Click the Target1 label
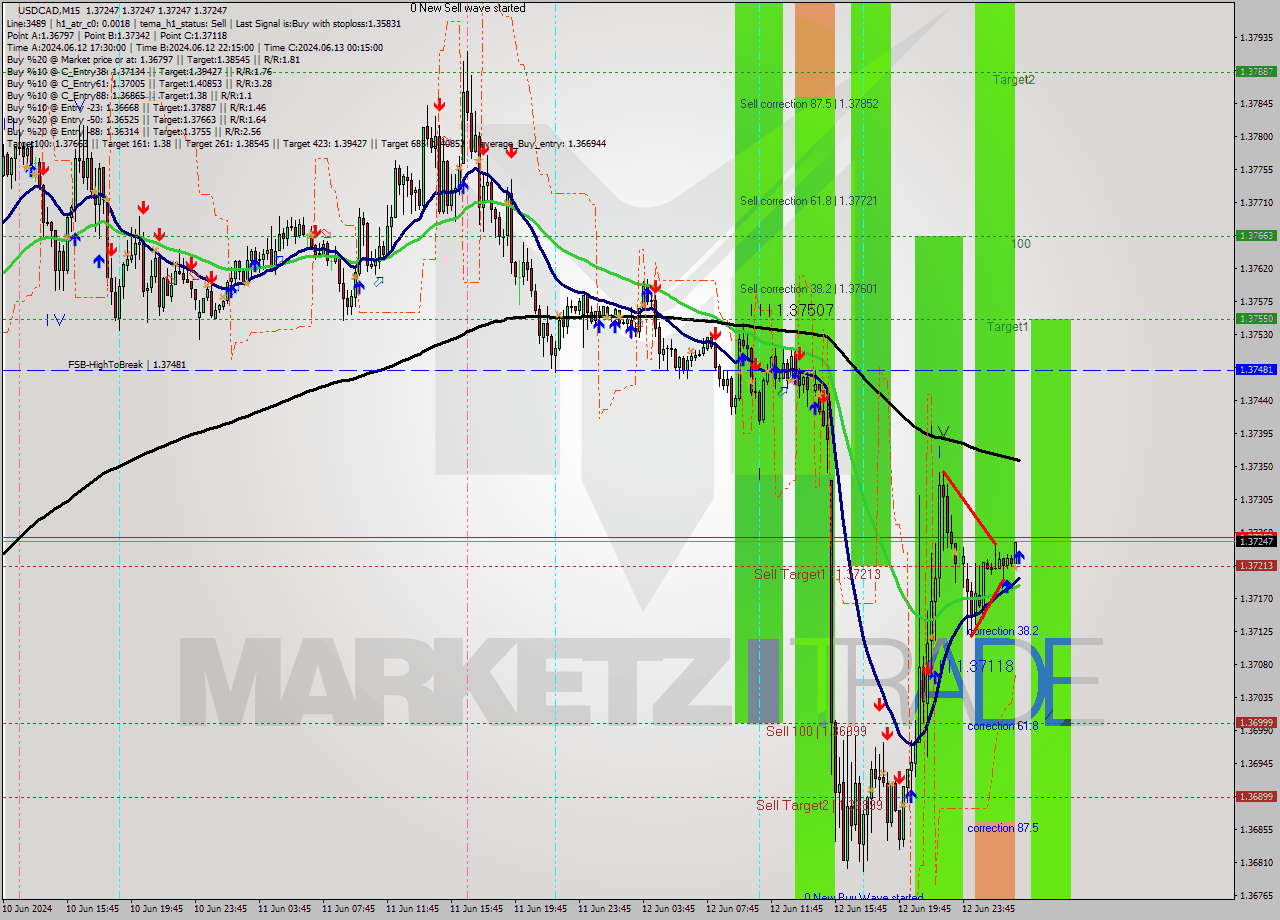 1007,327
